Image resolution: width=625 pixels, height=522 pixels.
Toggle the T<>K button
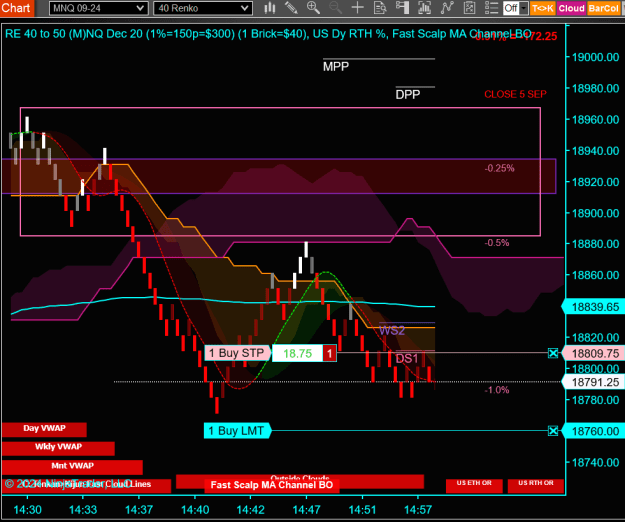542,8
